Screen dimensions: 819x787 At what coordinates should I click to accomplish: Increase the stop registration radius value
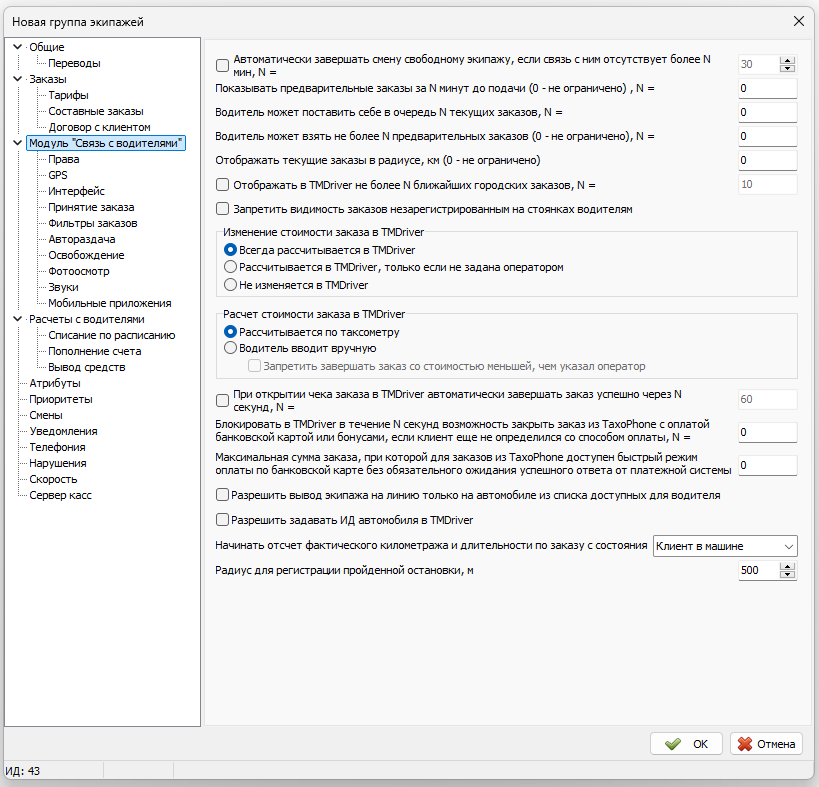787,567
